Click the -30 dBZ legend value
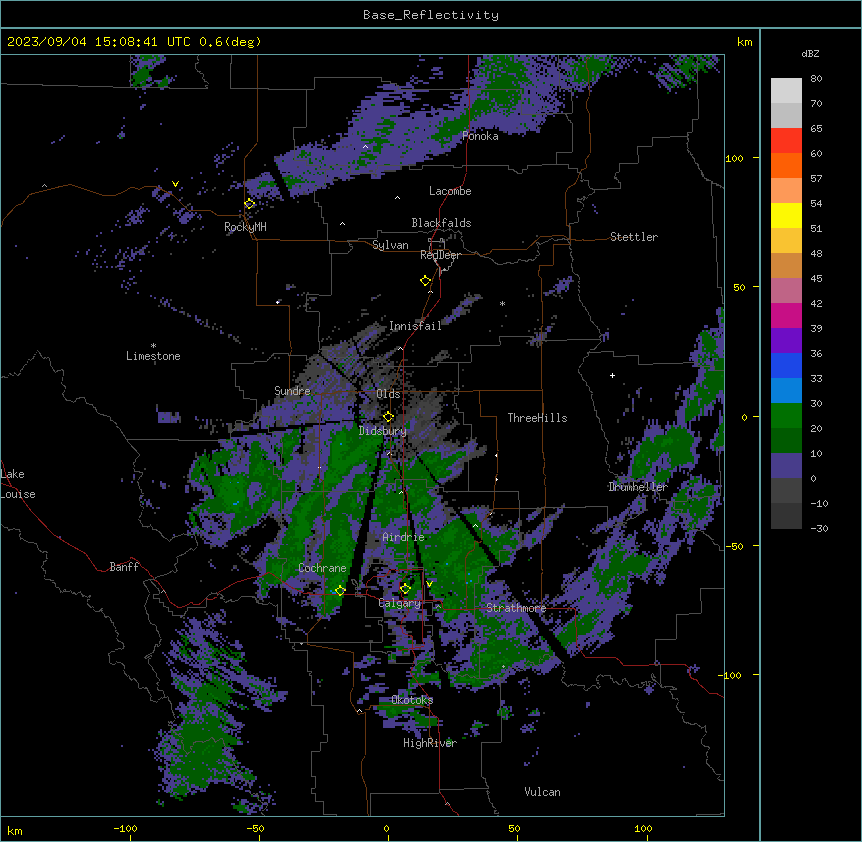862x842 pixels. pyautogui.click(x=819, y=528)
